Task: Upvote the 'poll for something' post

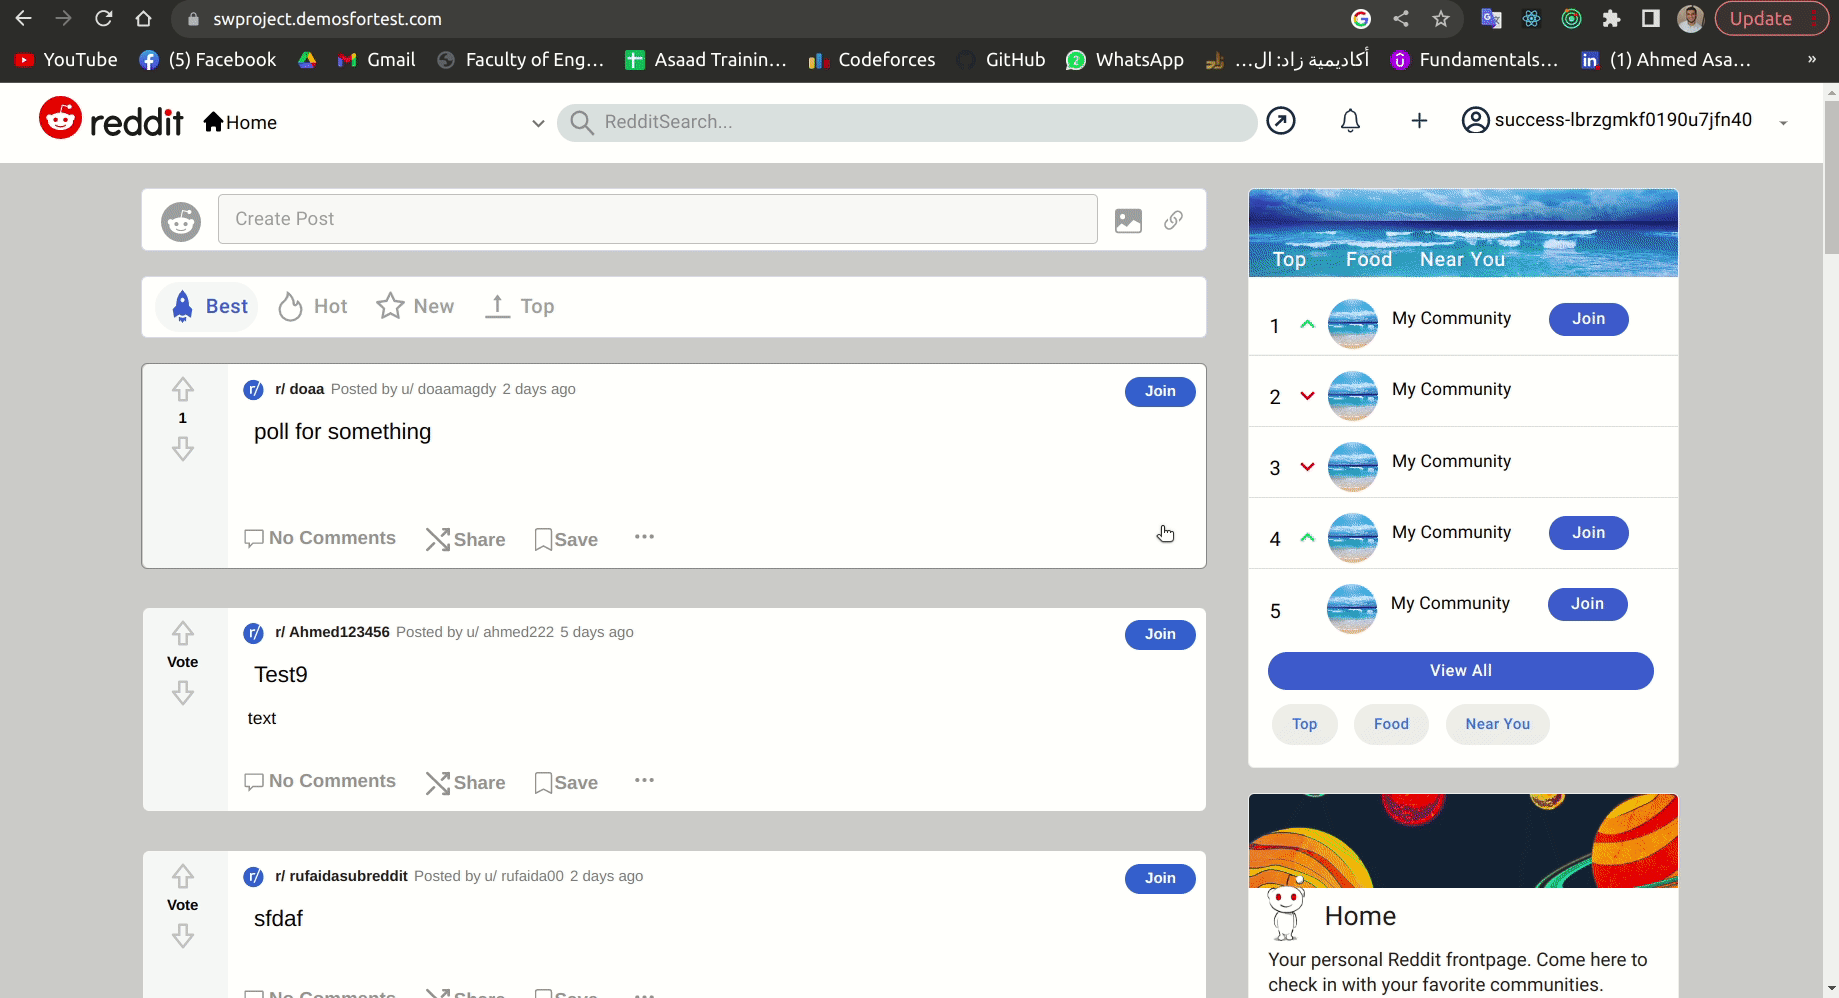Action: (182, 389)
